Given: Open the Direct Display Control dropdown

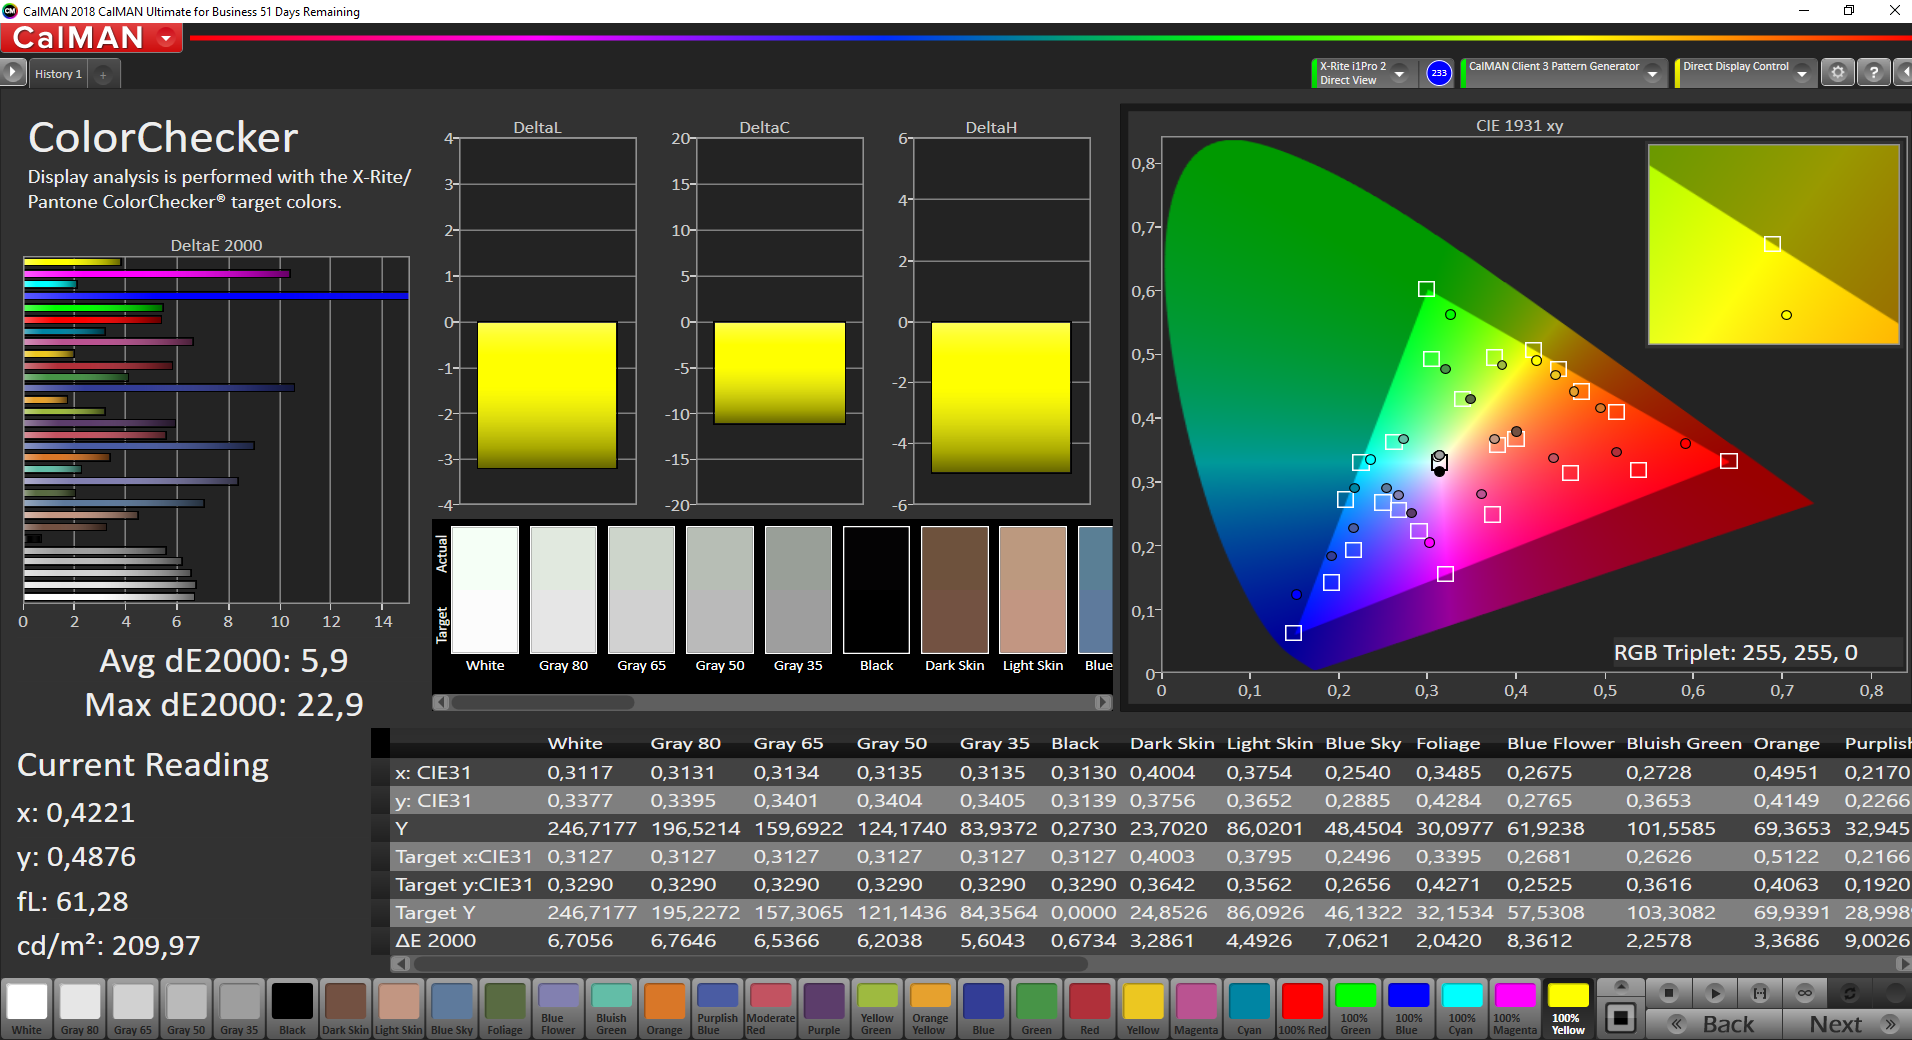Looking at the screenshot, I should click(x=1801, y=73).
